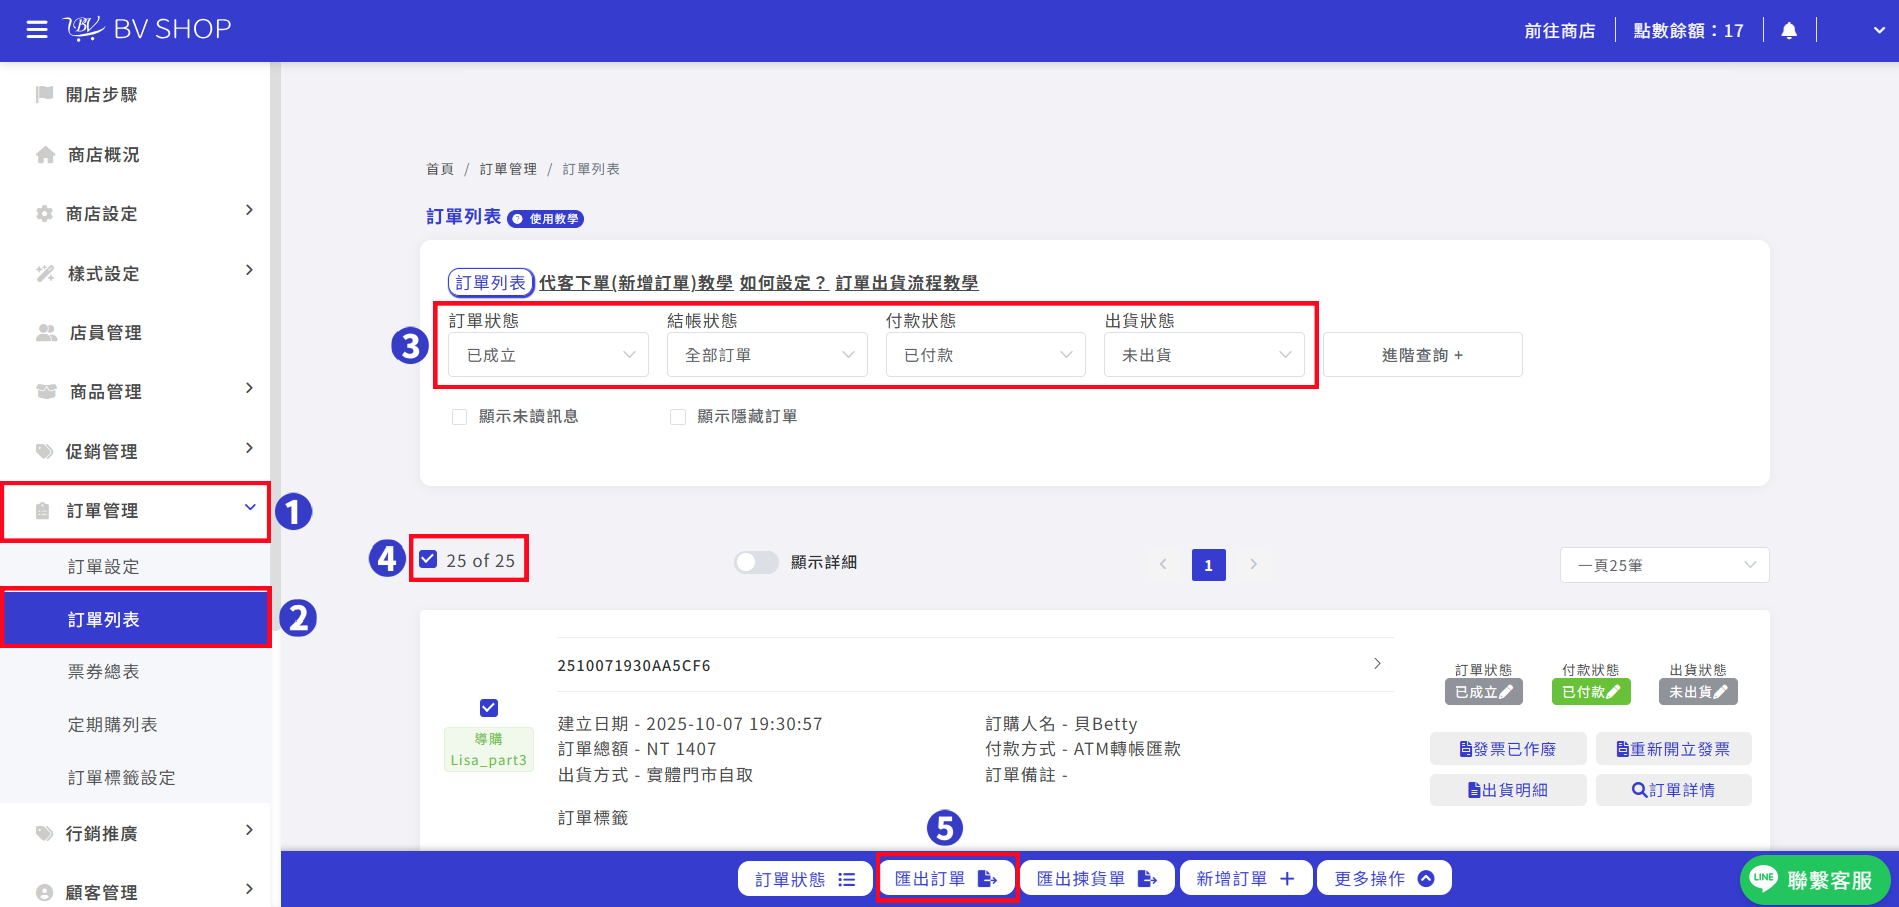Open 一頁25筆 page size dropdown
The image size is (1899, 907).
click(x=1664, y=565)
